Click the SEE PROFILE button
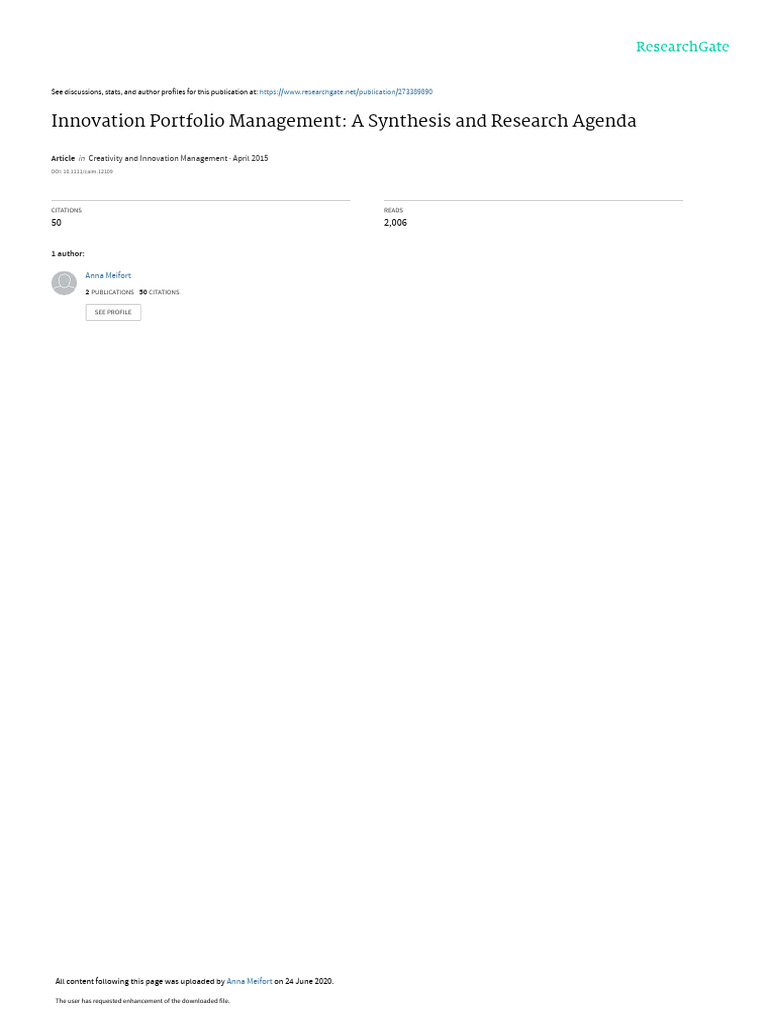This screenshot has height=1024, width=768. (113, 312)
